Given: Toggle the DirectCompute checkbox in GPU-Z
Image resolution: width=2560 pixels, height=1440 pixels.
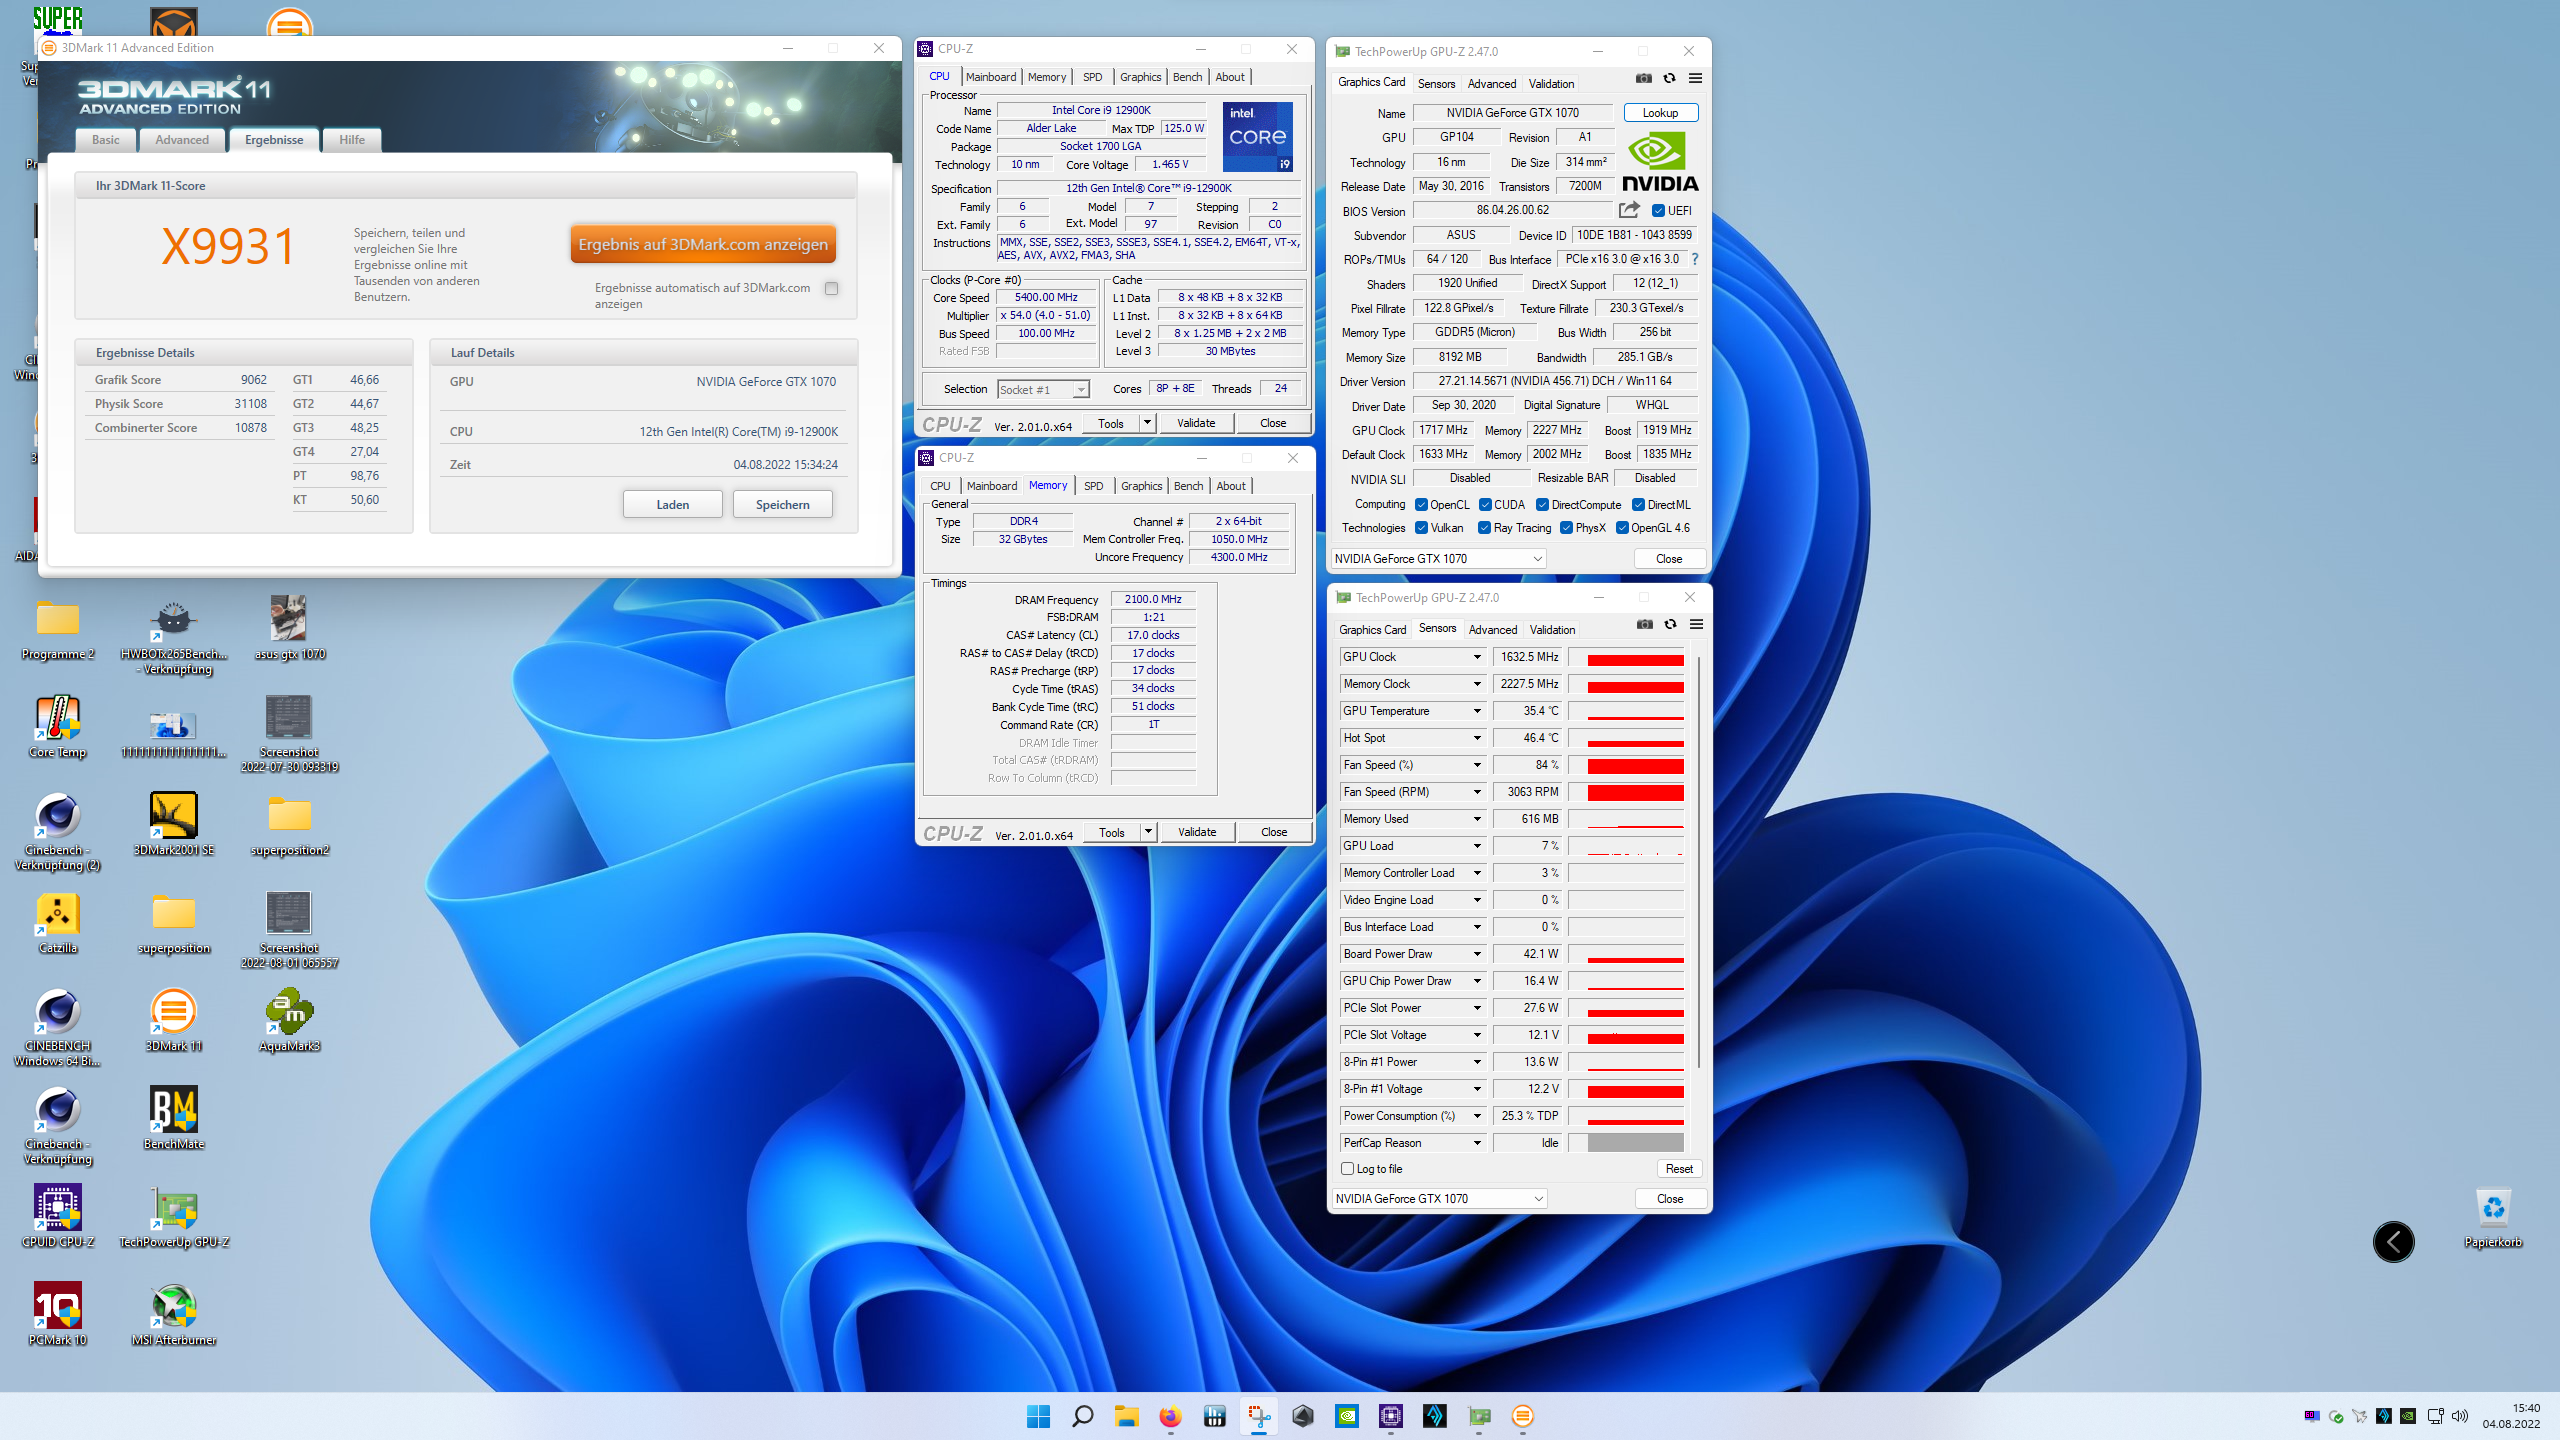Looking at the screenshot, I should (1542, 505).
